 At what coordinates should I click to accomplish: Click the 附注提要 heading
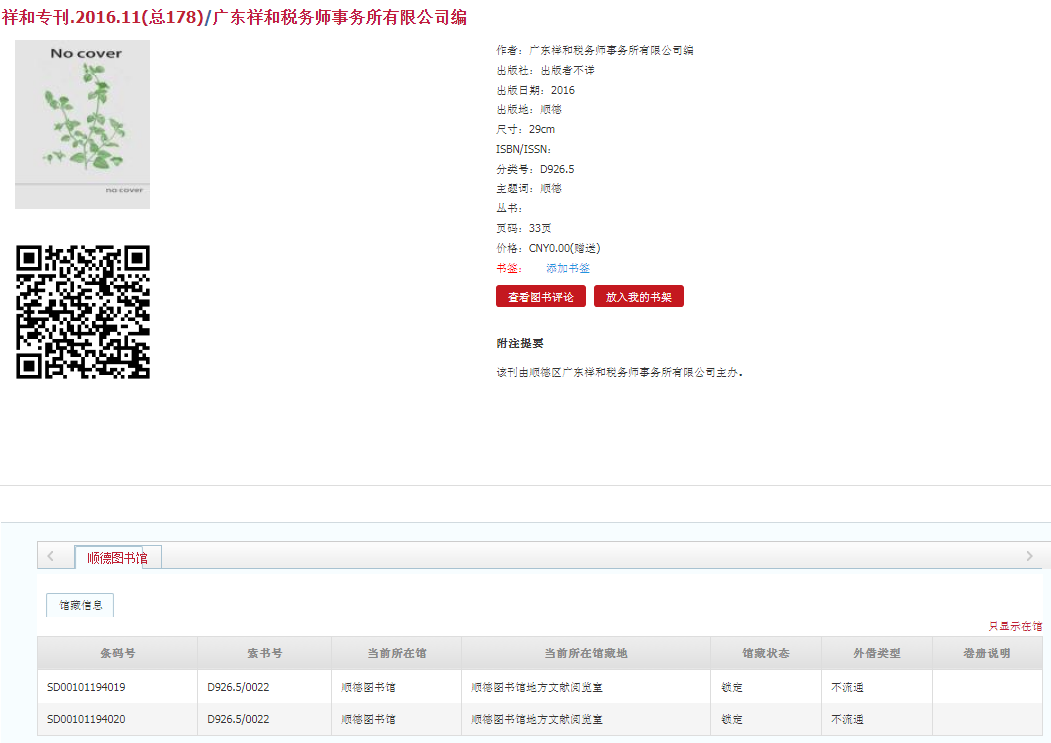point(519,343)
